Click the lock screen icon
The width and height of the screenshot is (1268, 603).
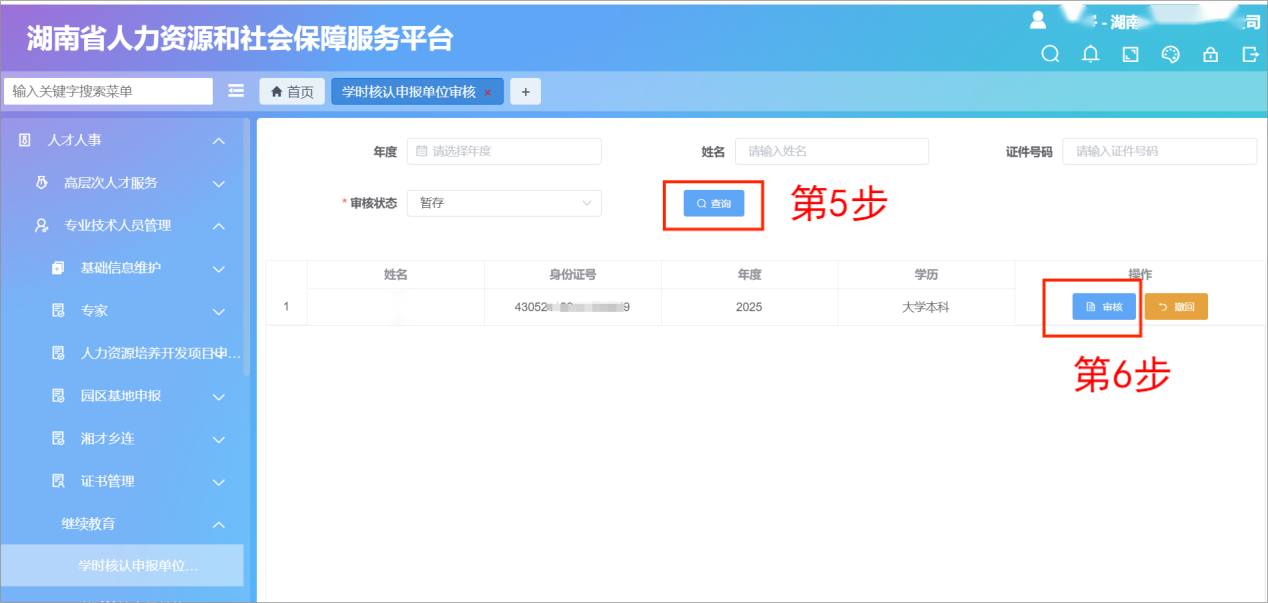tap(1210, 55)
